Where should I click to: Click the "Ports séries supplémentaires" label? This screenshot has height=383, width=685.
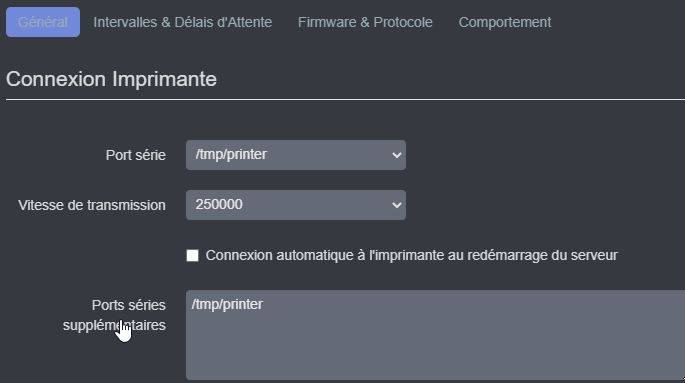pyautogui.click(x=114, y=315)
